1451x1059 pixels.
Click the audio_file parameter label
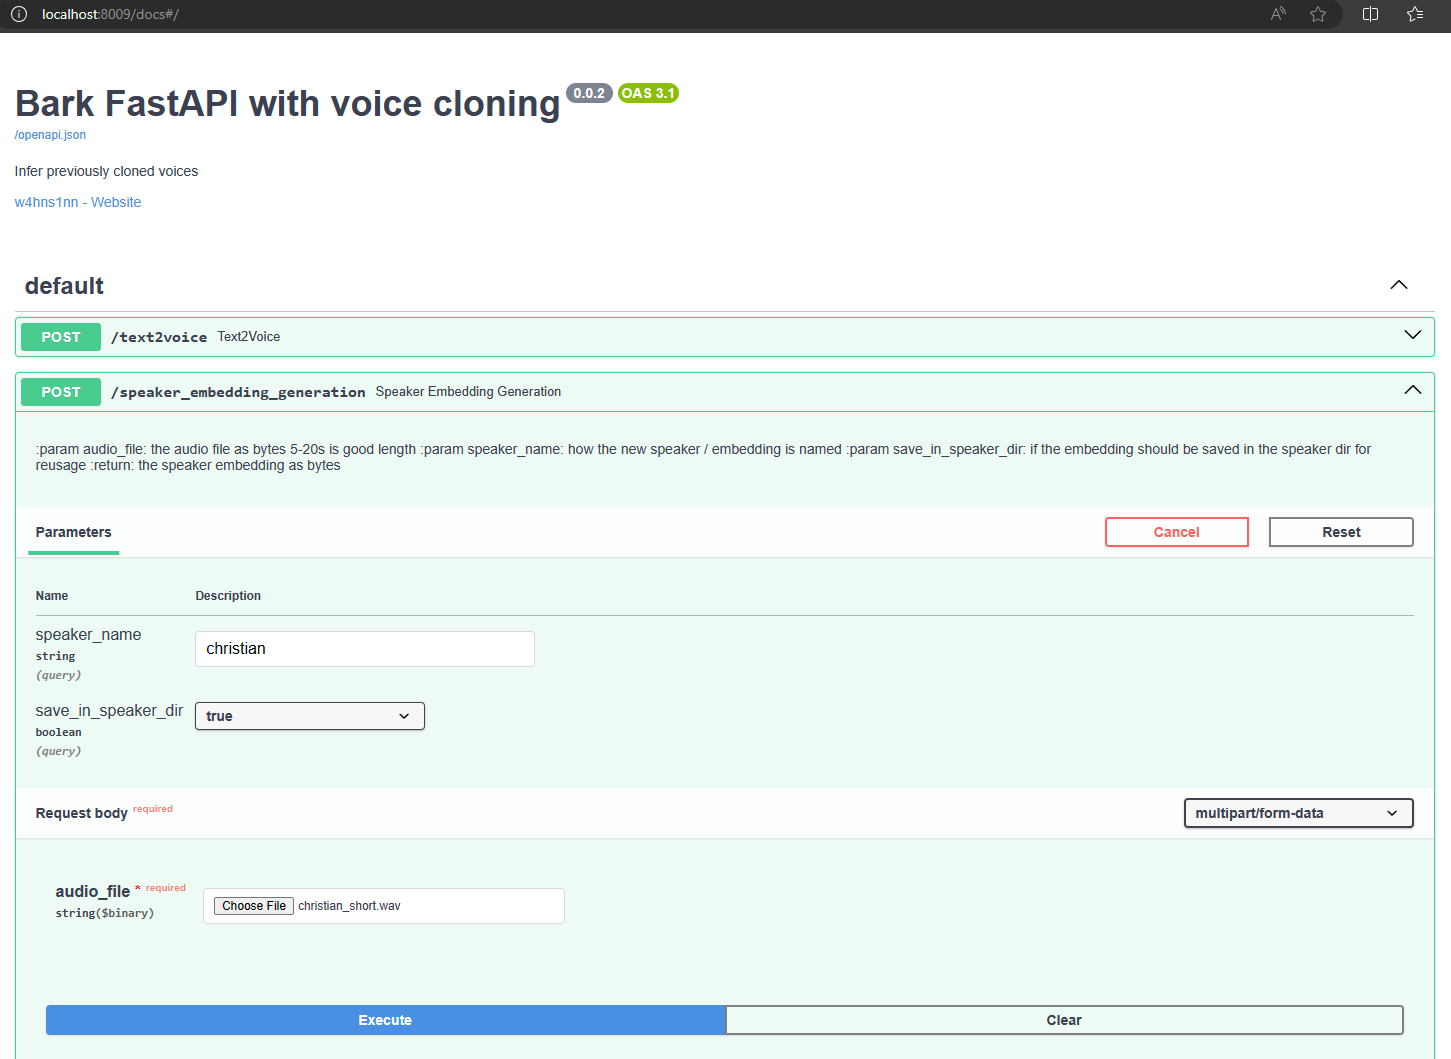click(x=93, y=891)
